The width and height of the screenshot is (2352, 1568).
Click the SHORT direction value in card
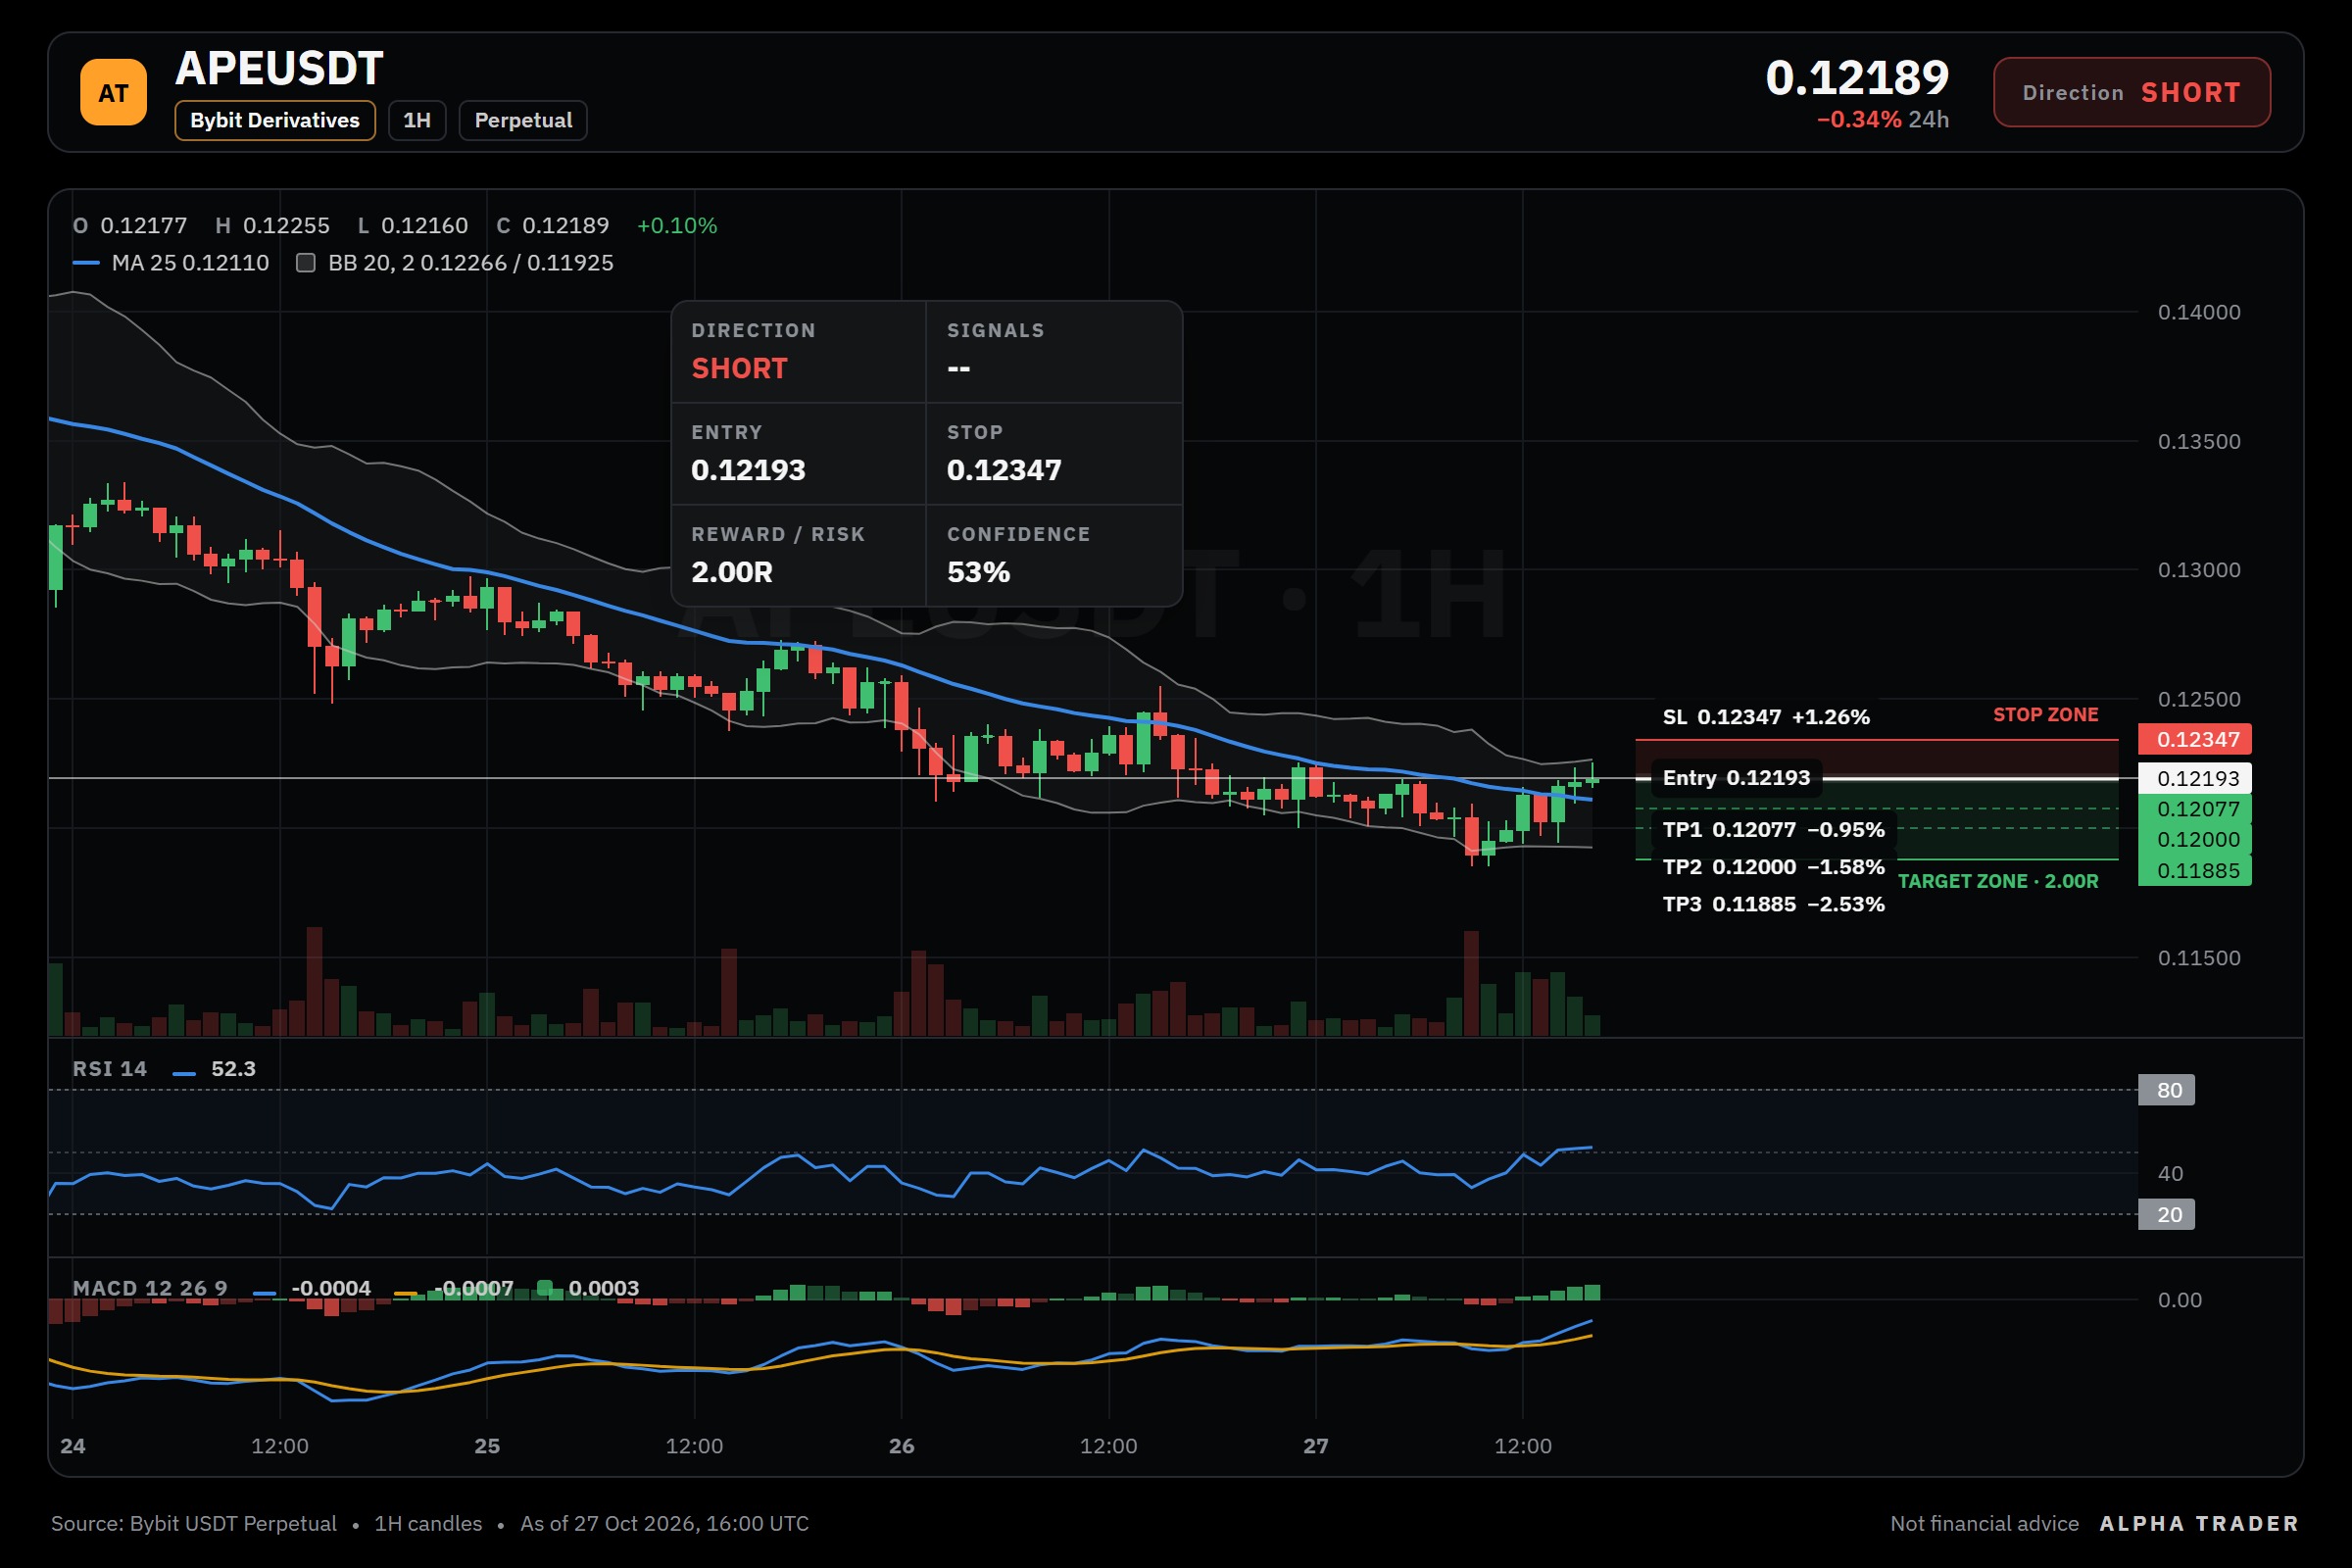pos(739,368)
